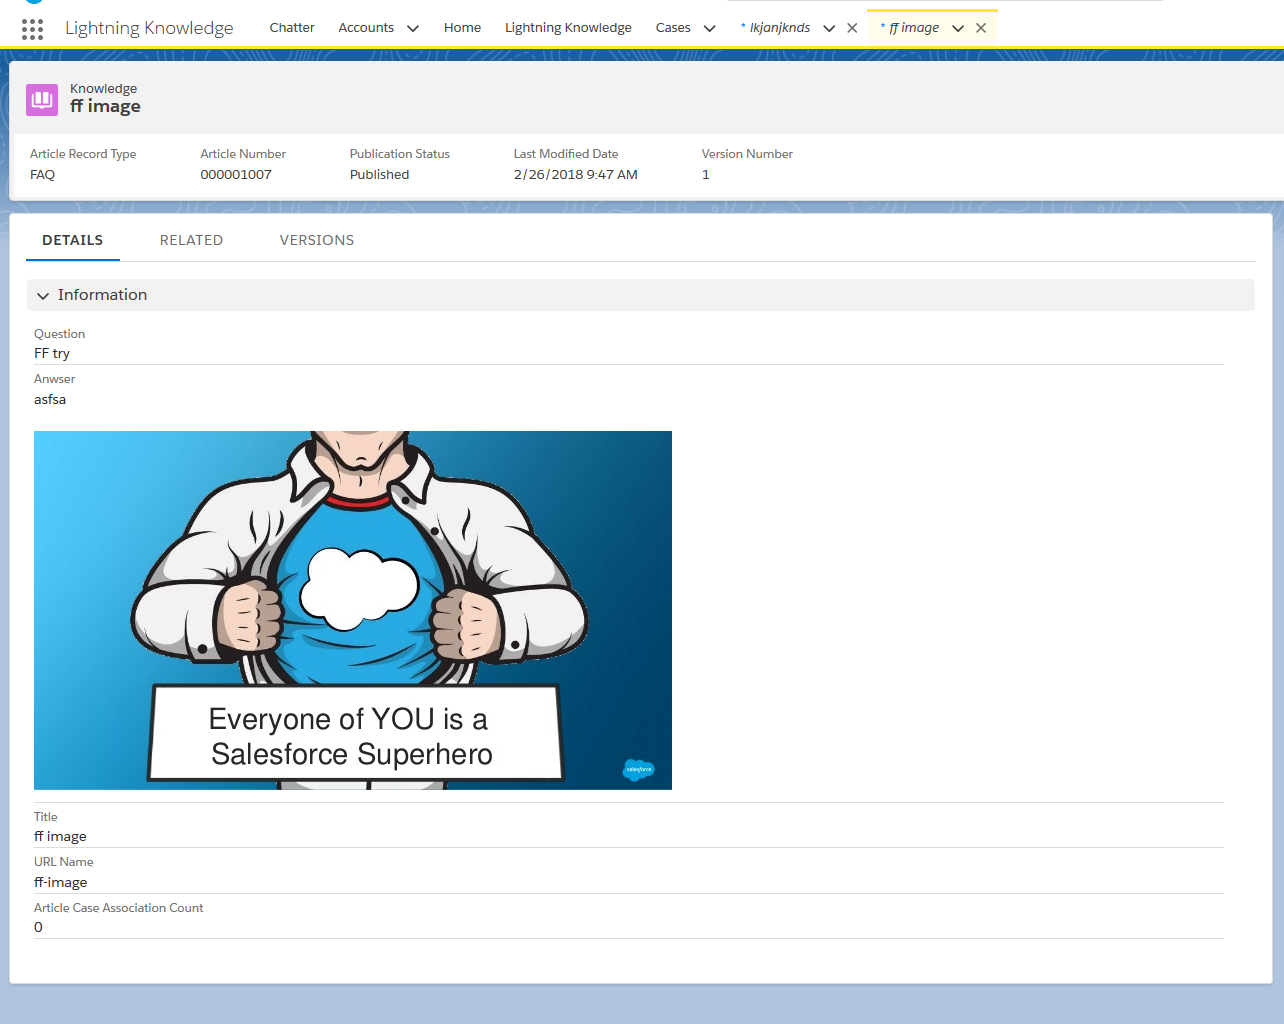Image resolution: width=1284 pixels, height=1024 pixels.
Task: Collapse the Information section
Action: click(43, 296)
